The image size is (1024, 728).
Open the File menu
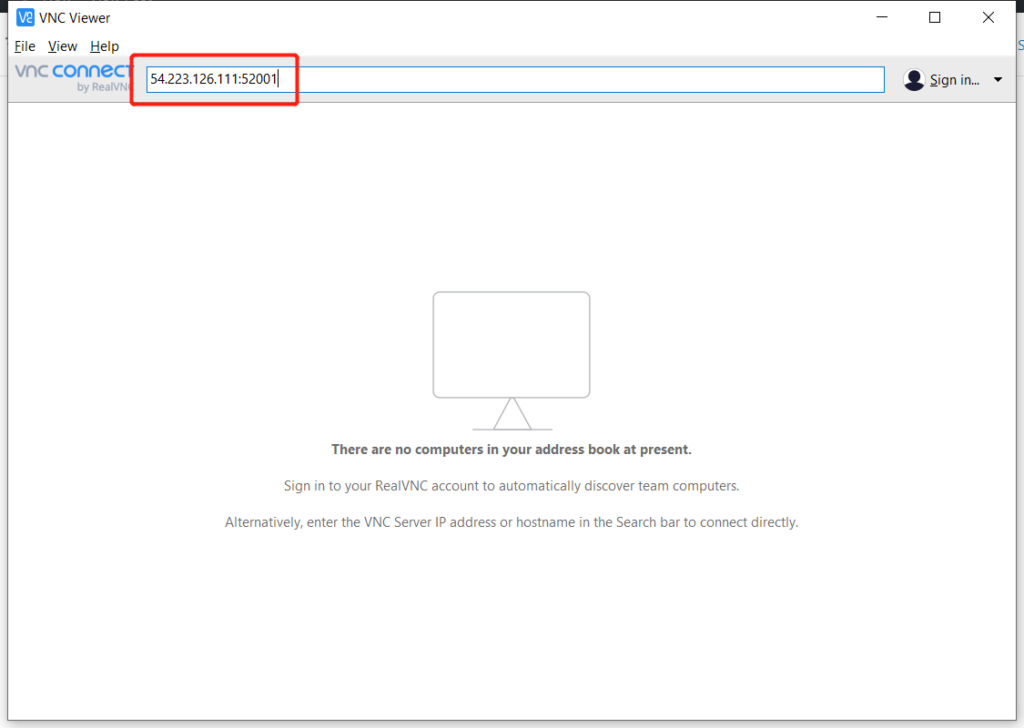coord(25,46)
